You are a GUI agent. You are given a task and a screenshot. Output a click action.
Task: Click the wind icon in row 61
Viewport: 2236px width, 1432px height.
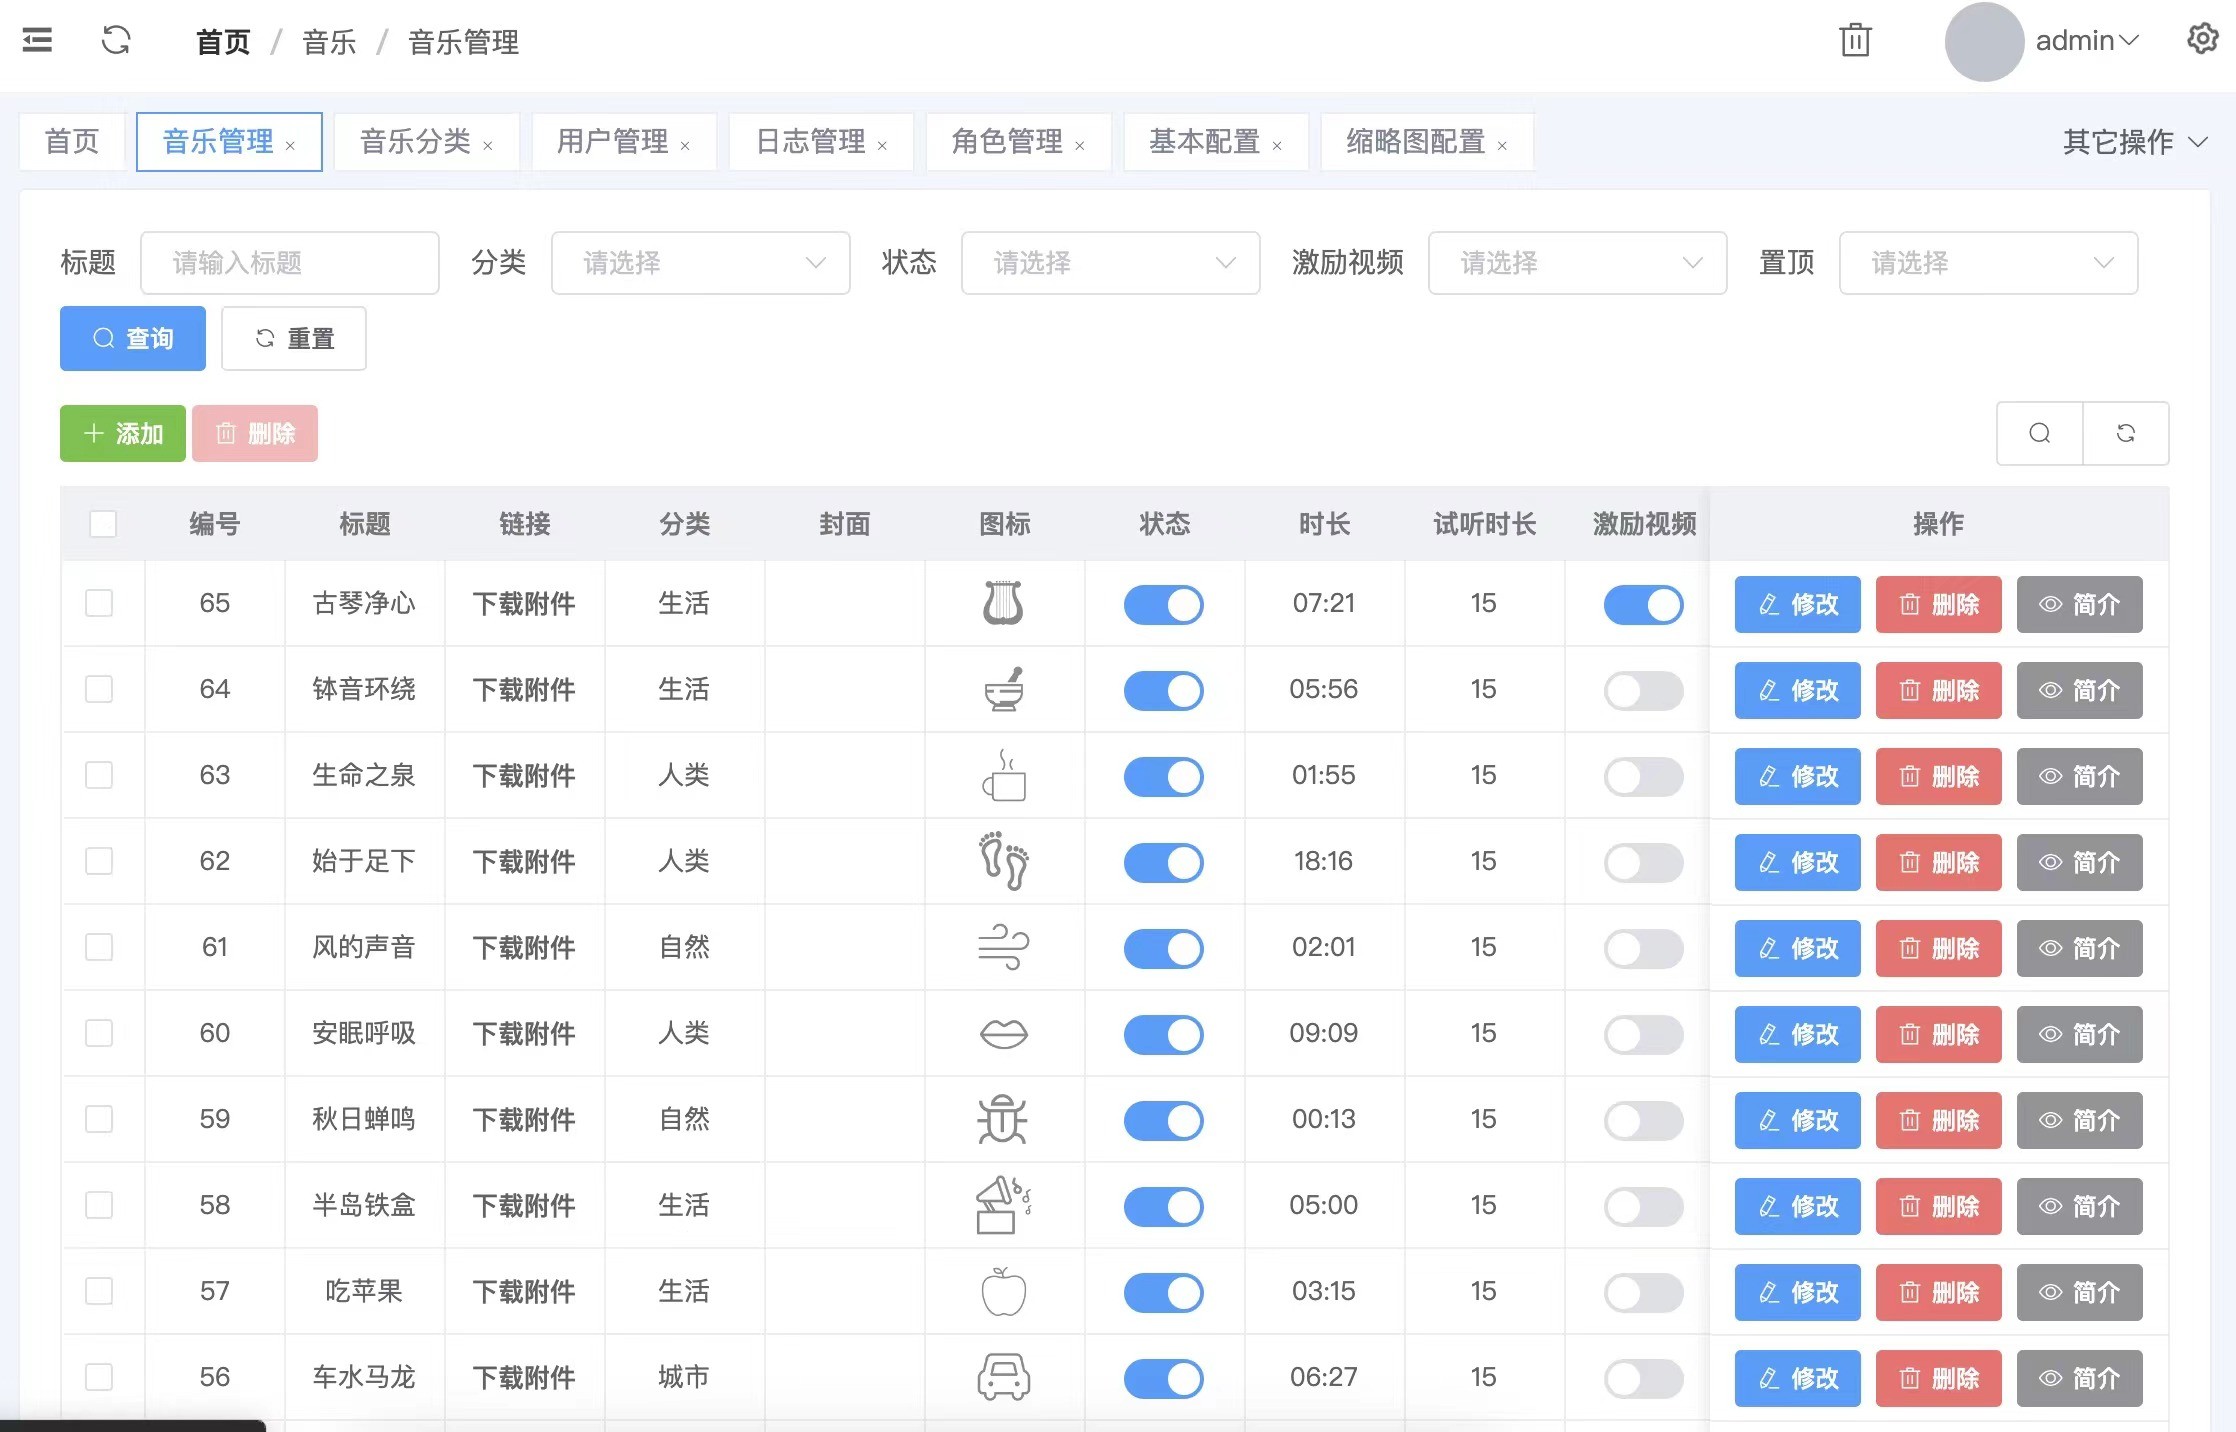pos(1003,947)
